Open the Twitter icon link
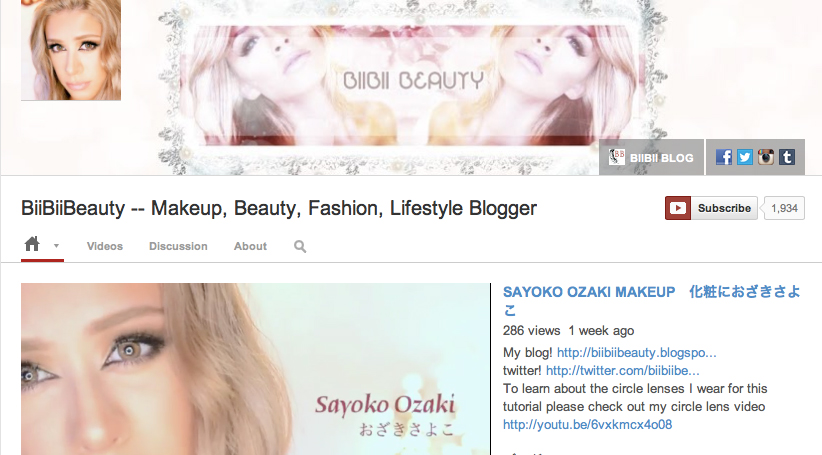Image resolution: width=822 pixels, height=455 pixels. pos(745,157)
